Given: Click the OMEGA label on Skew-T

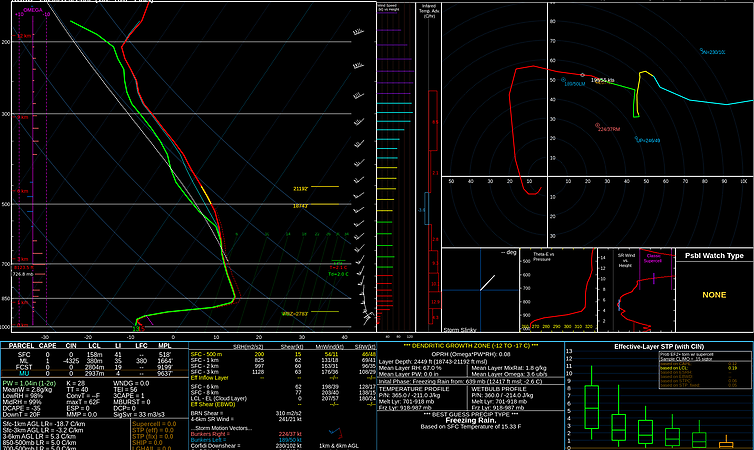Looking at the screenshot, I should coord(33,10).
